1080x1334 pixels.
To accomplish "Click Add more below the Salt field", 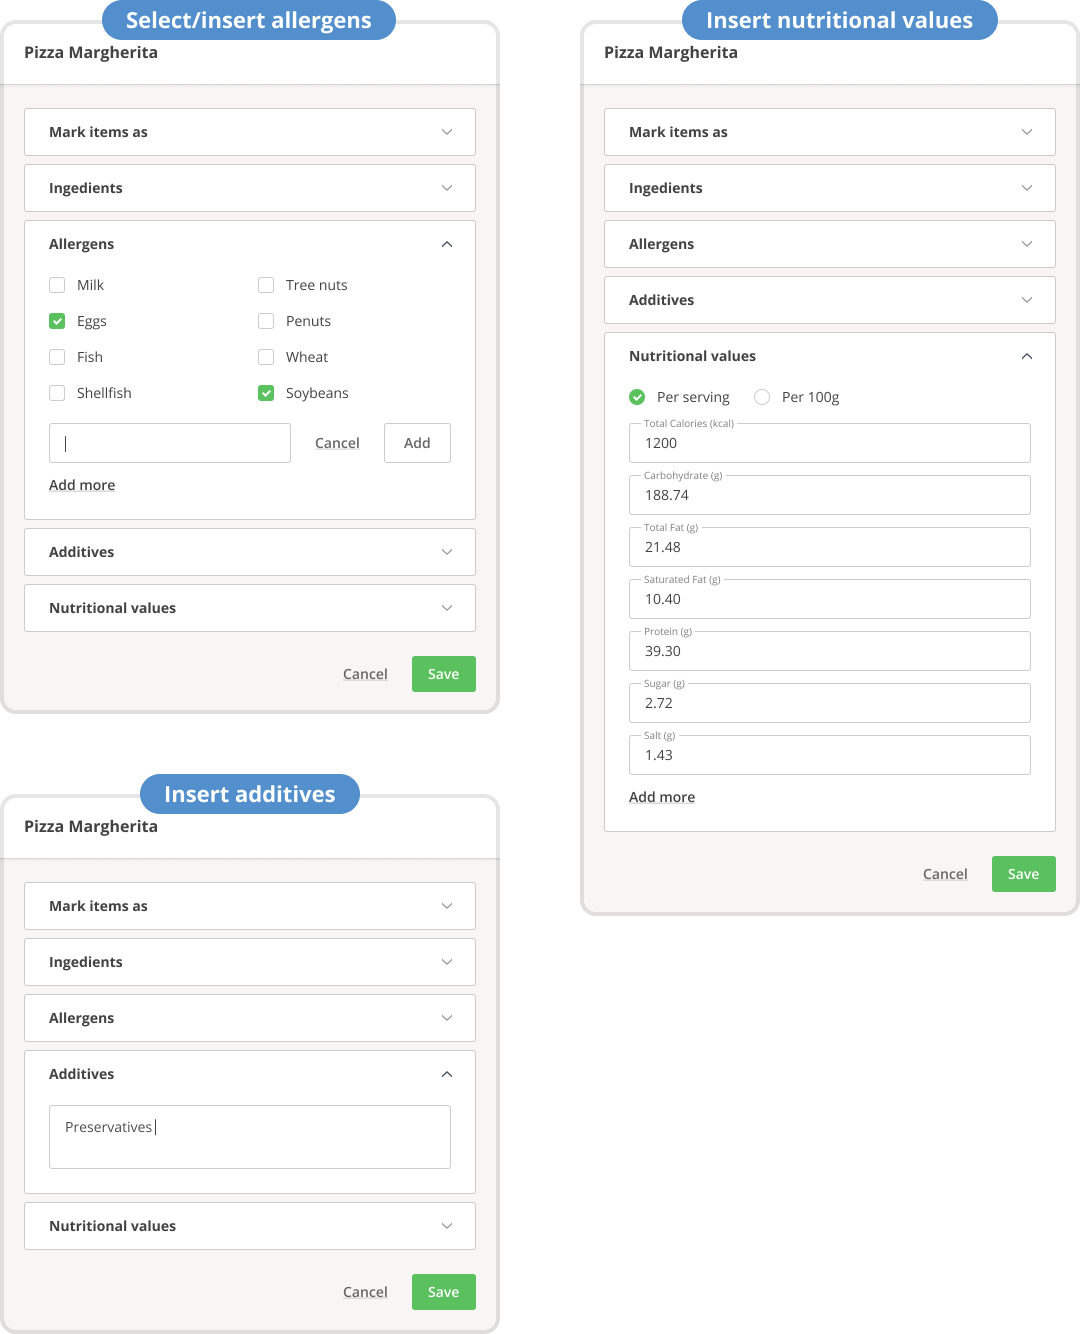I will 662,797.
